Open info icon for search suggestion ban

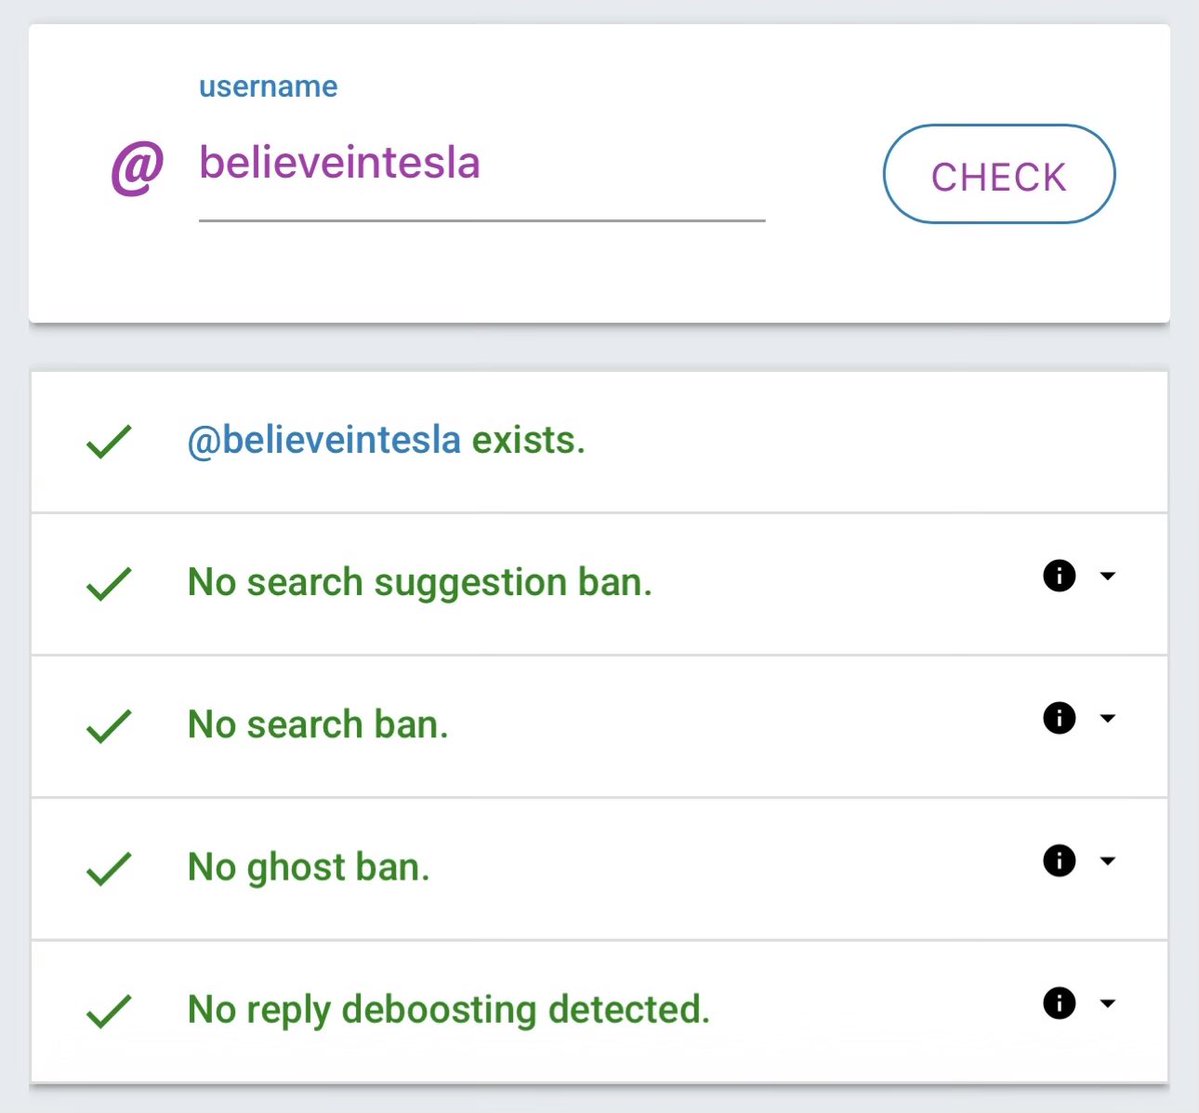[x=1059, y=576]
